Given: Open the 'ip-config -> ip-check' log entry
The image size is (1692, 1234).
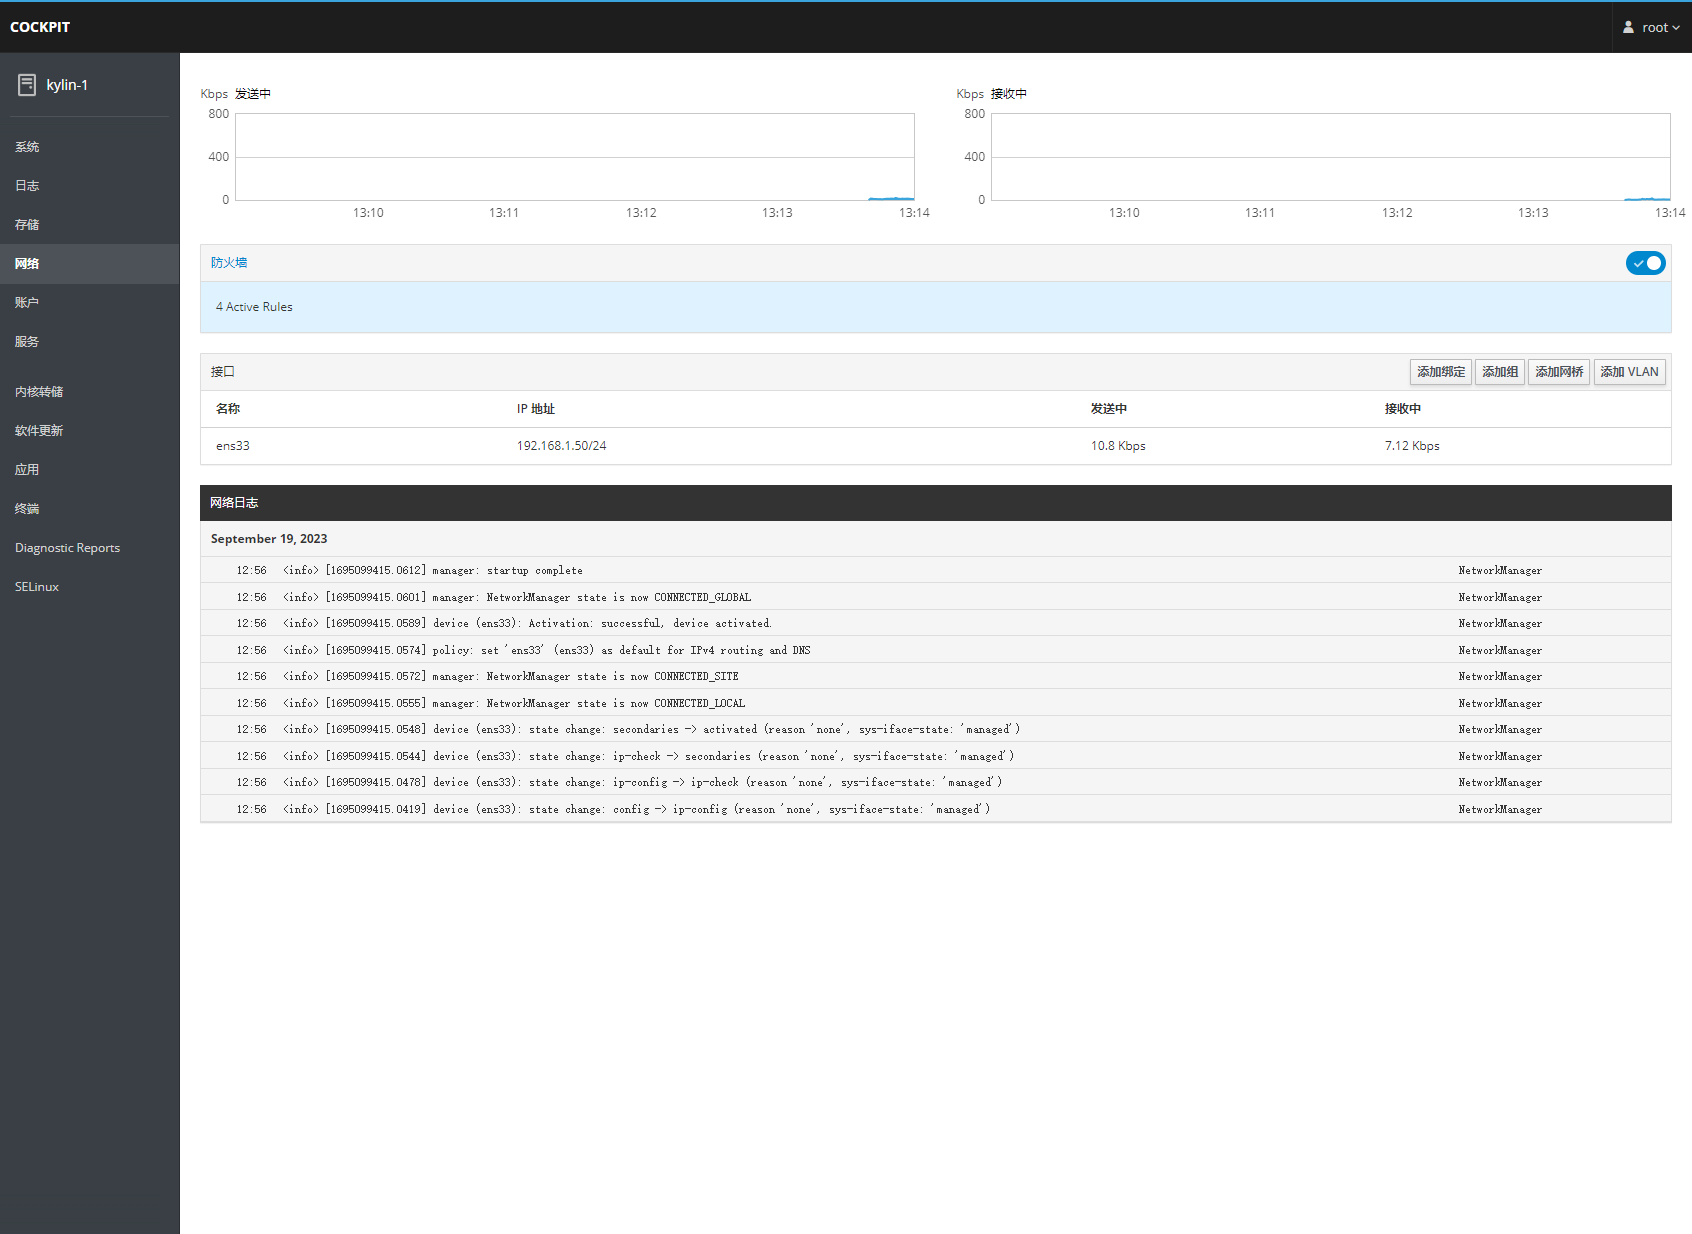Looking at the screenshot, I should (935, 782).
